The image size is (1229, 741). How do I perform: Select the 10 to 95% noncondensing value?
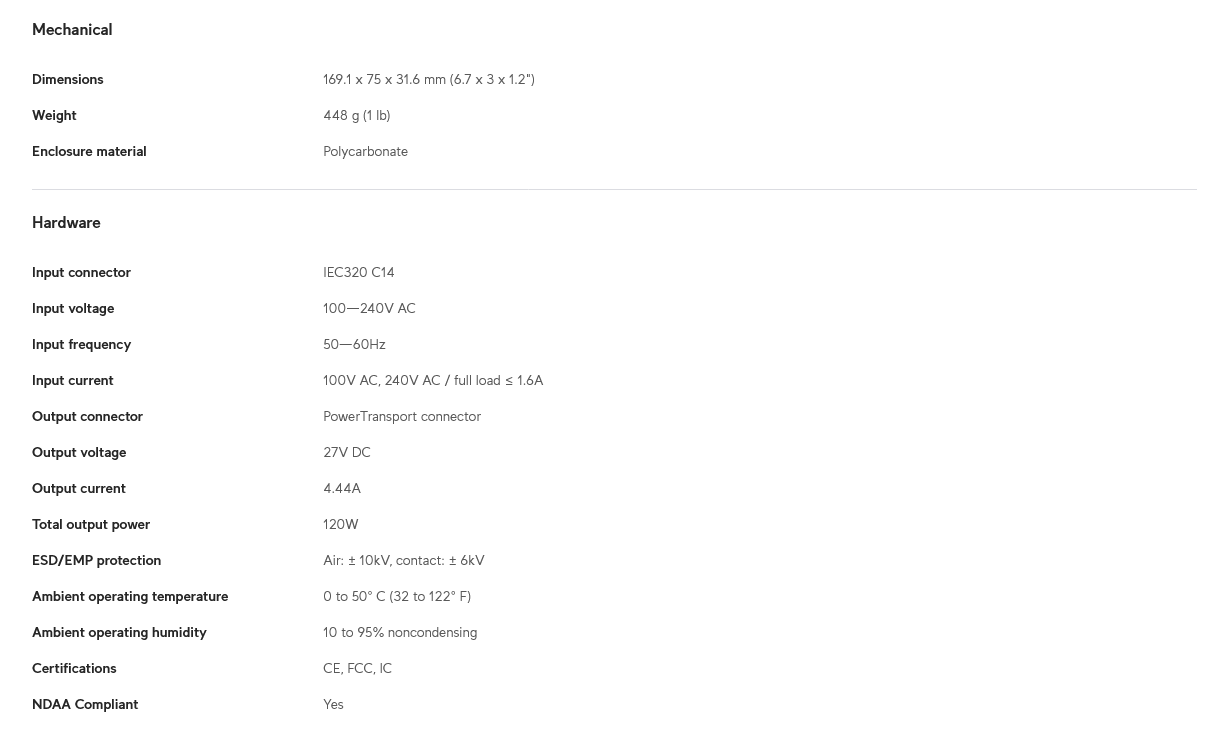pos(400,633)
